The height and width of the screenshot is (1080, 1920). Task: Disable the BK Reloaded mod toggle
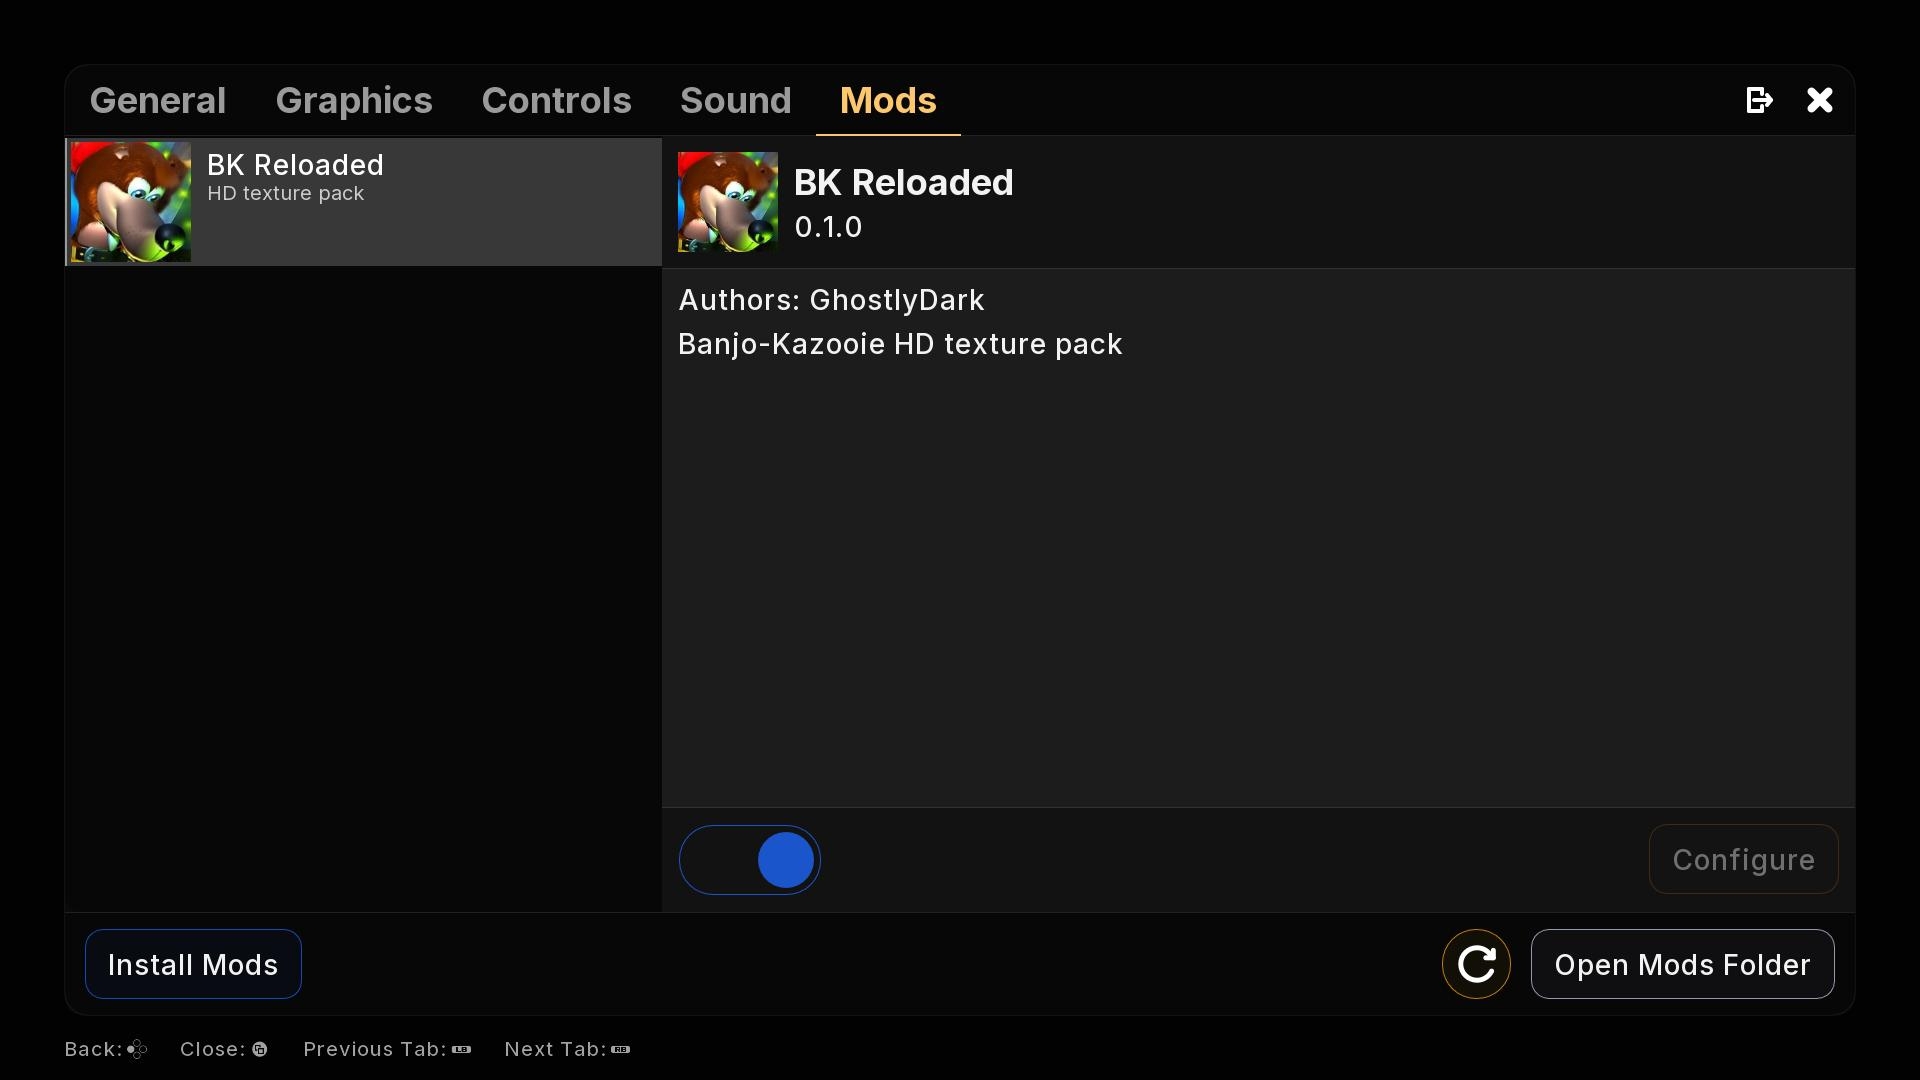point(750,860)
